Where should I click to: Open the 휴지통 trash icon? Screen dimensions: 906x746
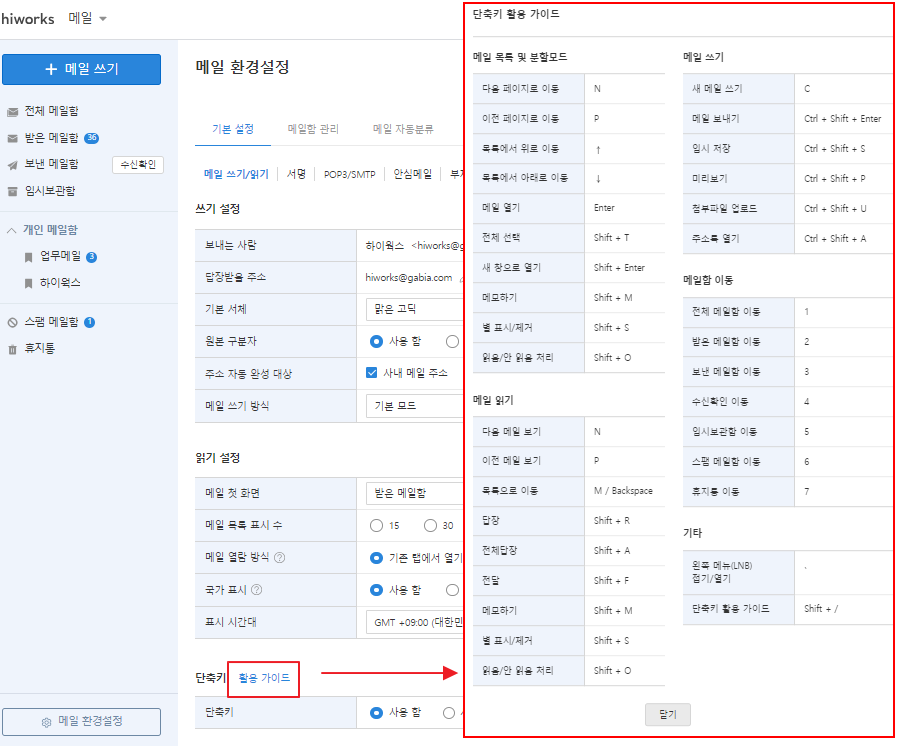(13, 349)
